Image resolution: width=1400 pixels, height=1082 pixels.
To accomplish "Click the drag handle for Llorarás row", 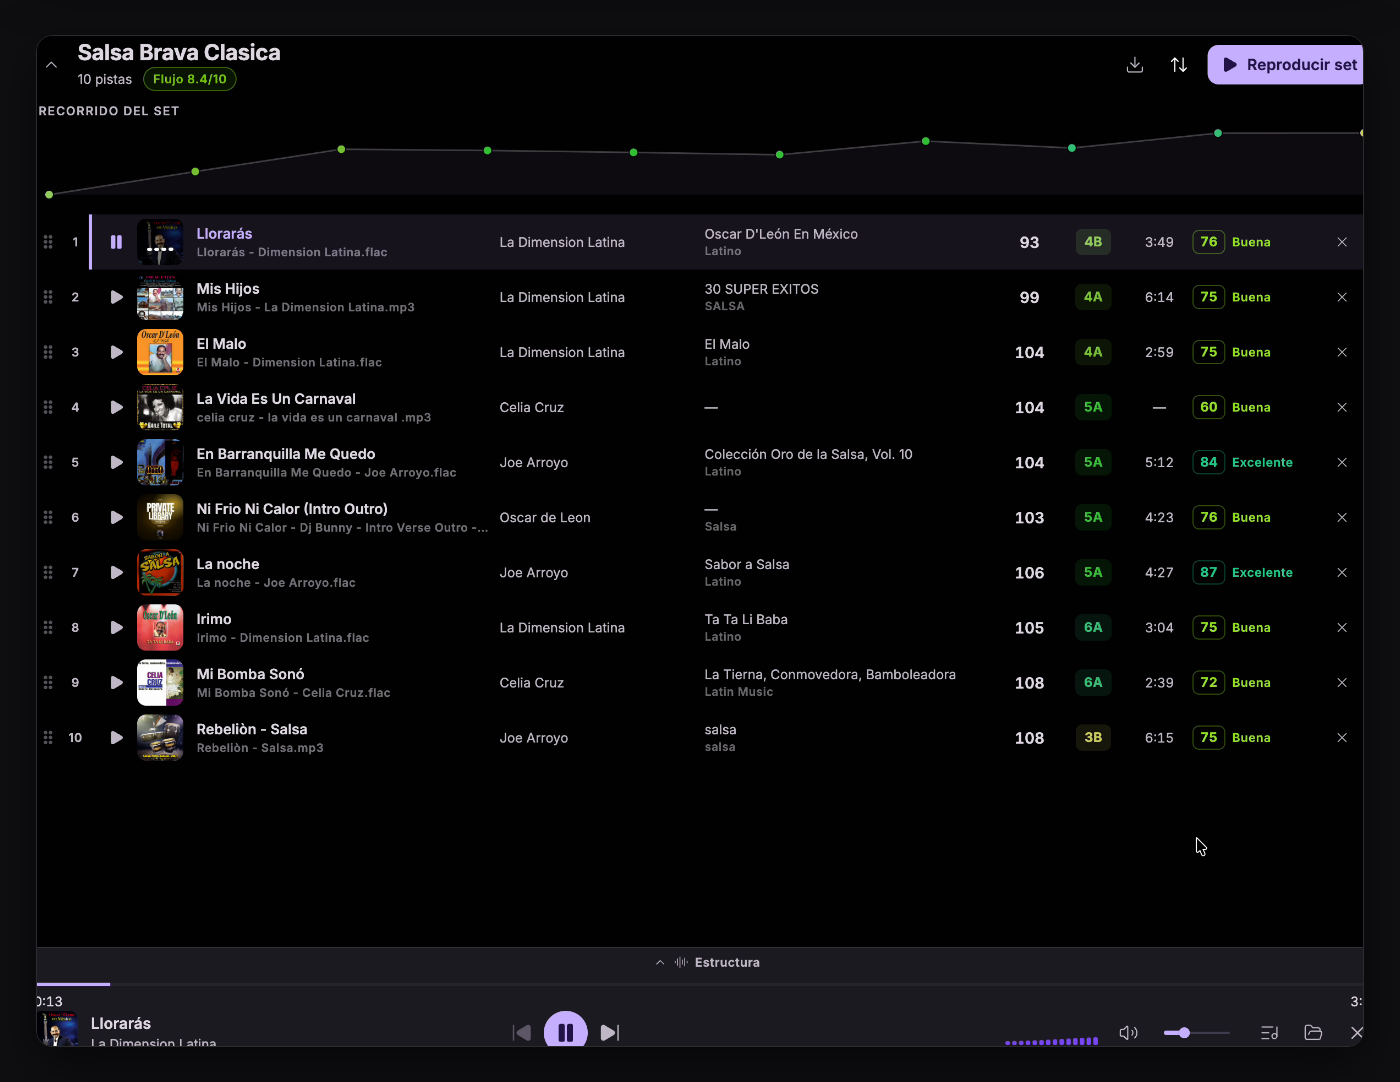I will point(48,242).
